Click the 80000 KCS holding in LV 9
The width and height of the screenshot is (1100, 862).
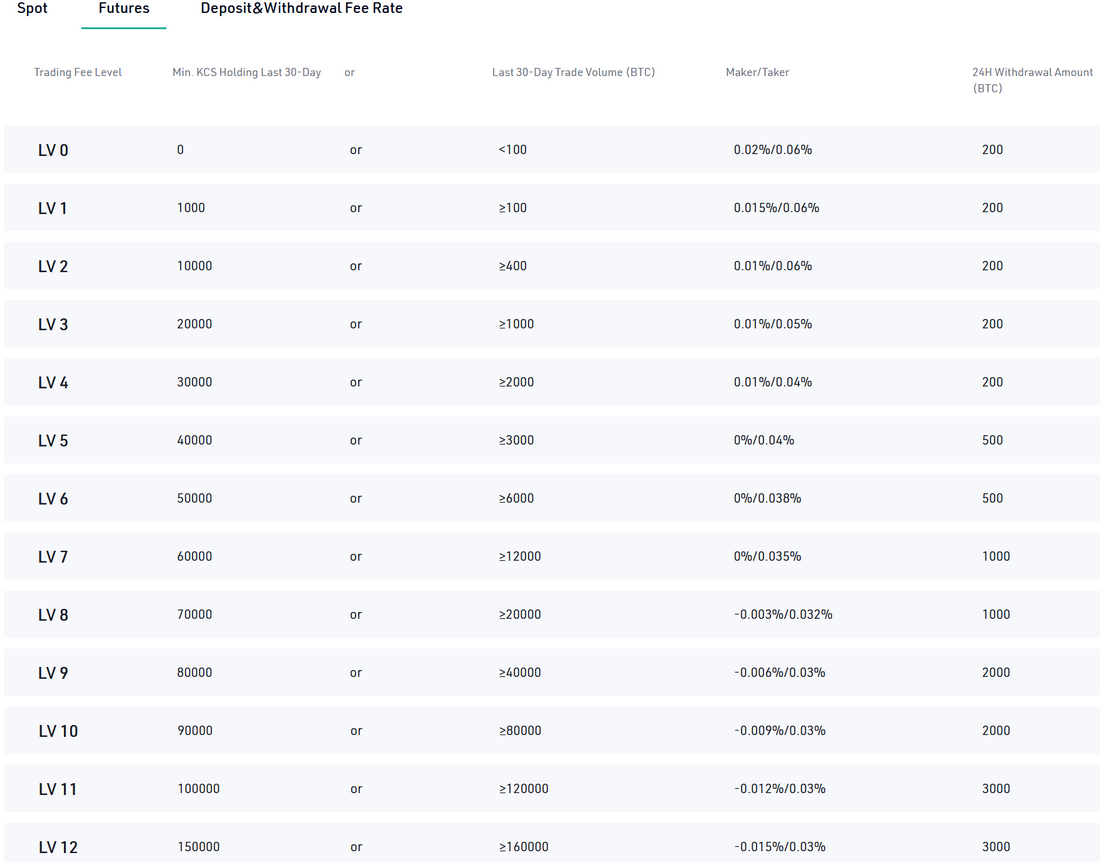click(x=194, y=673)
